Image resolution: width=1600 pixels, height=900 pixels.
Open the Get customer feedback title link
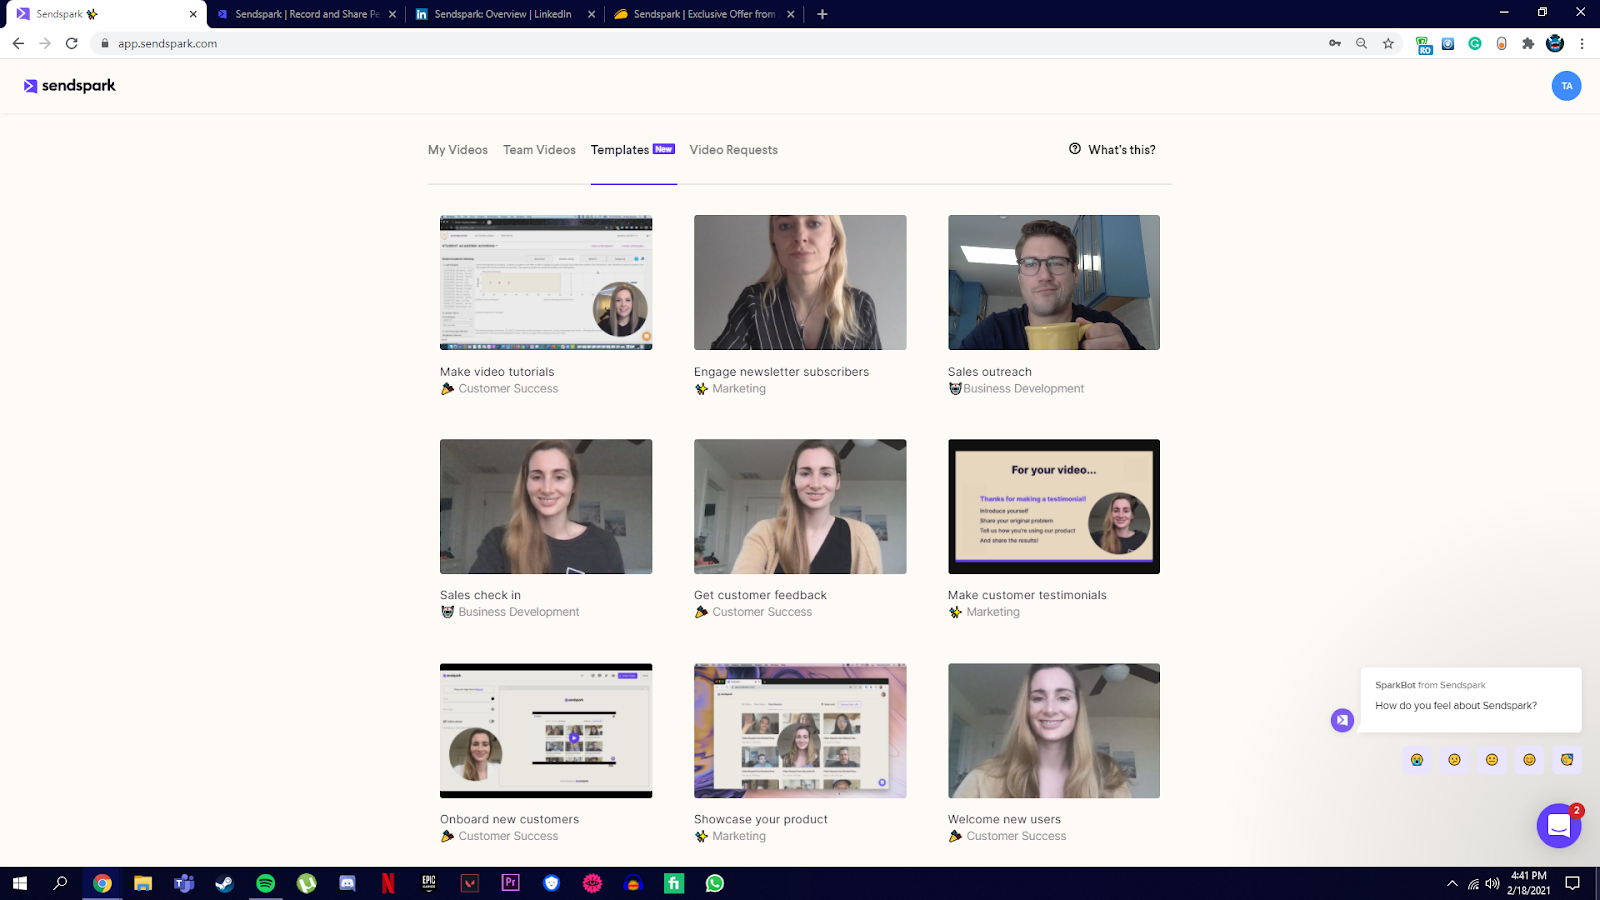click(x=760, y=595)
